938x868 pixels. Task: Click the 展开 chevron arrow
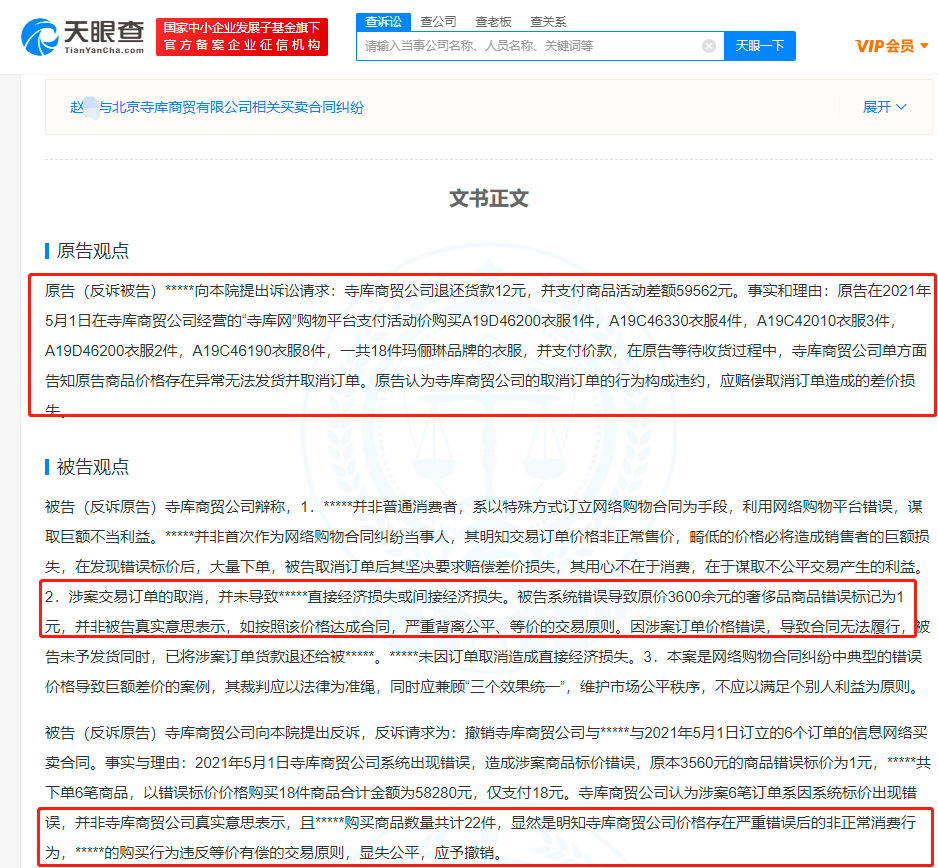point(902,107)
